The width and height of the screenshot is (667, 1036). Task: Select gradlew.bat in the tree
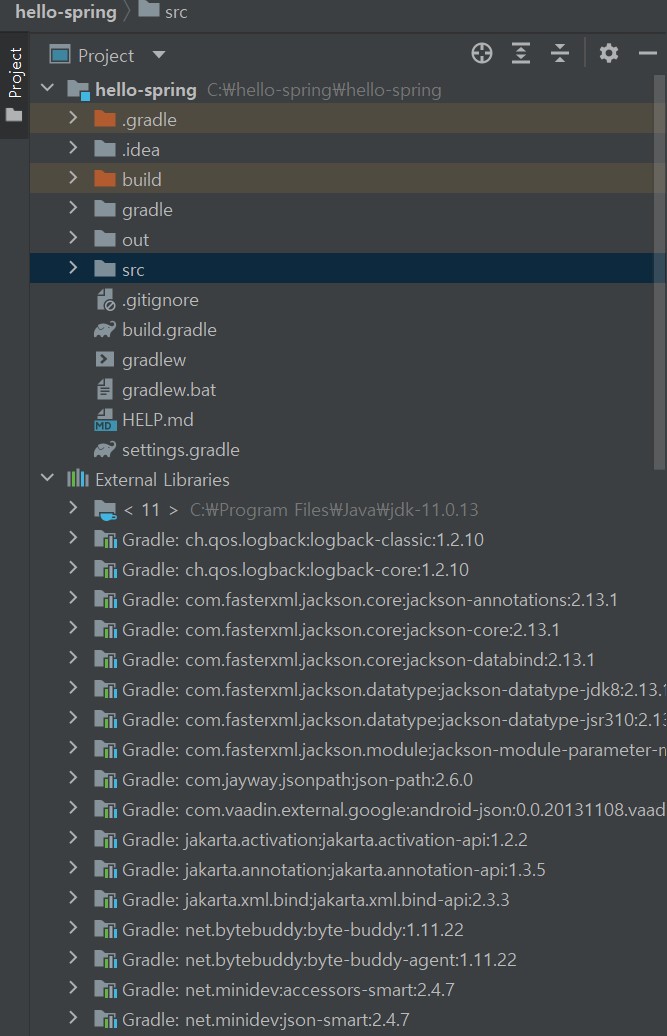[169, 390]
